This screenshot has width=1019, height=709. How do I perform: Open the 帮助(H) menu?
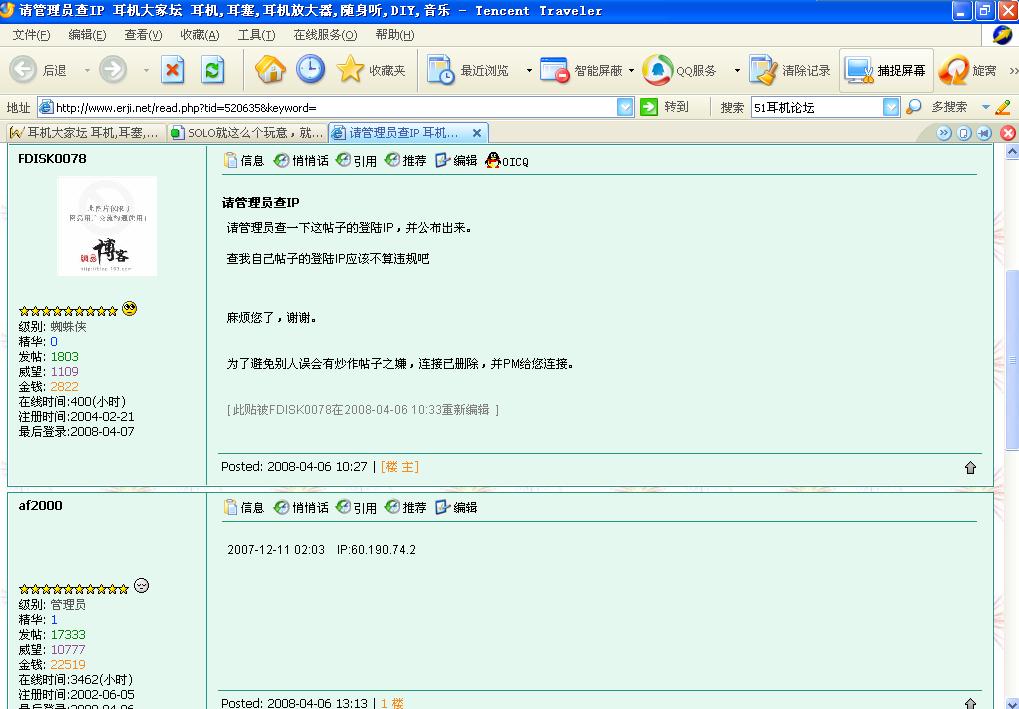394,35
